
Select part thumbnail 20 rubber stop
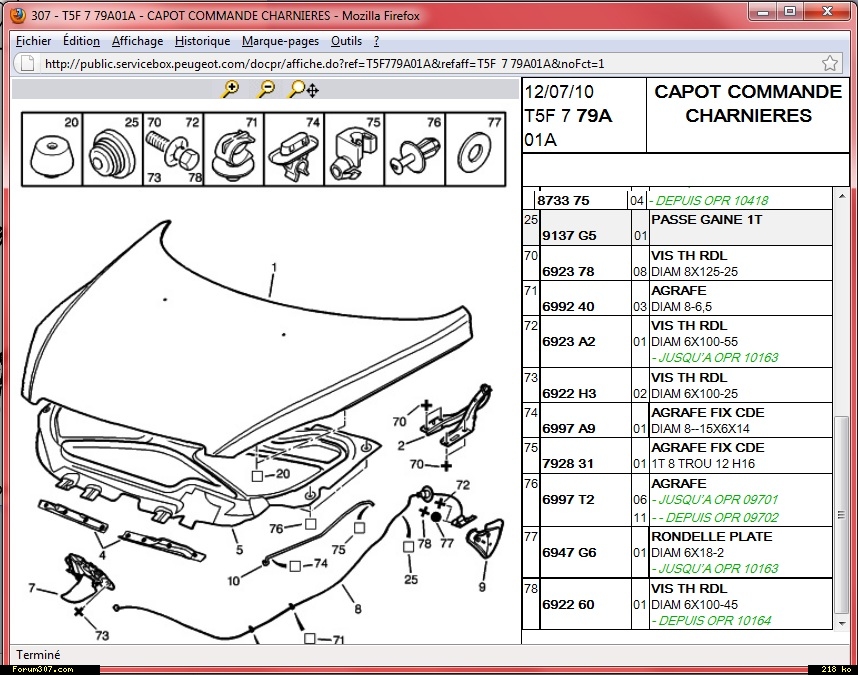tap(52, 149)
